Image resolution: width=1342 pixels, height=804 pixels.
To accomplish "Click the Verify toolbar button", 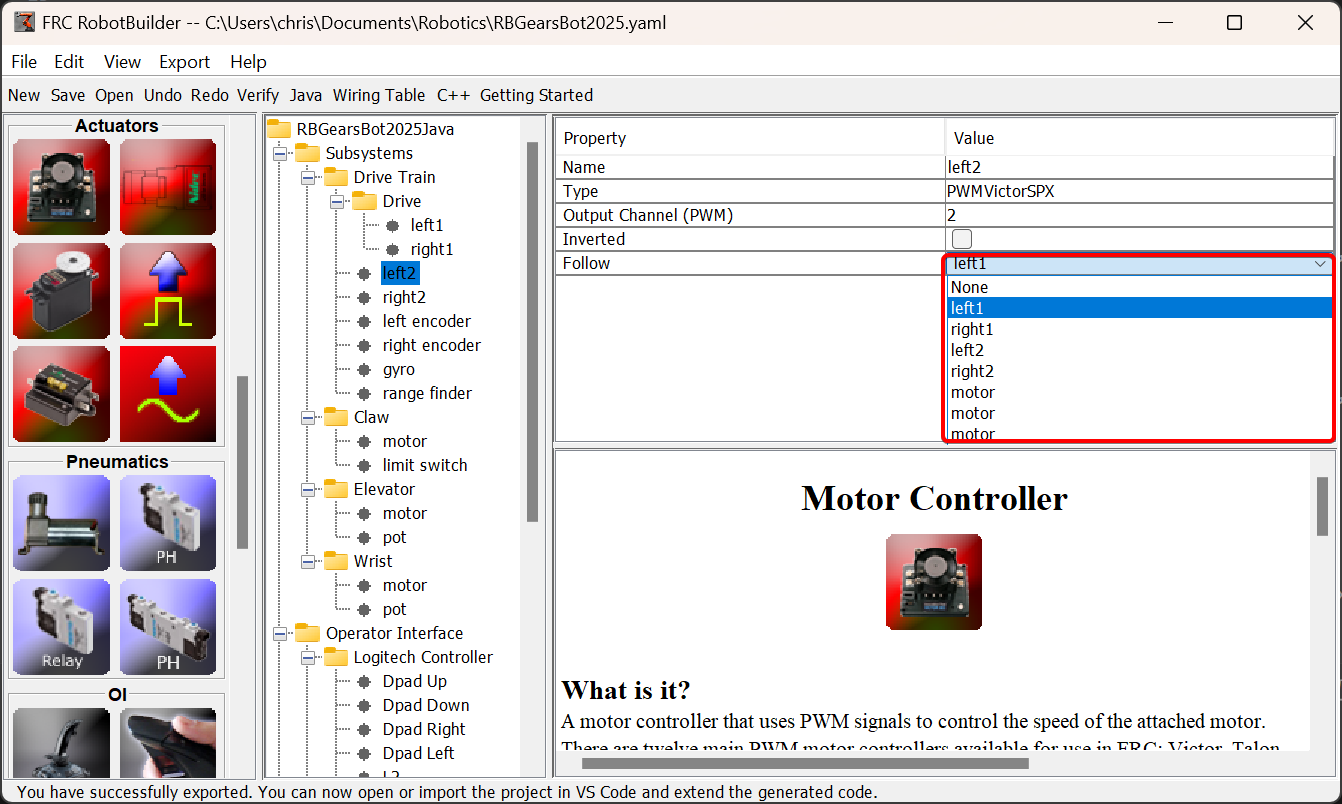I will [258, 95].
